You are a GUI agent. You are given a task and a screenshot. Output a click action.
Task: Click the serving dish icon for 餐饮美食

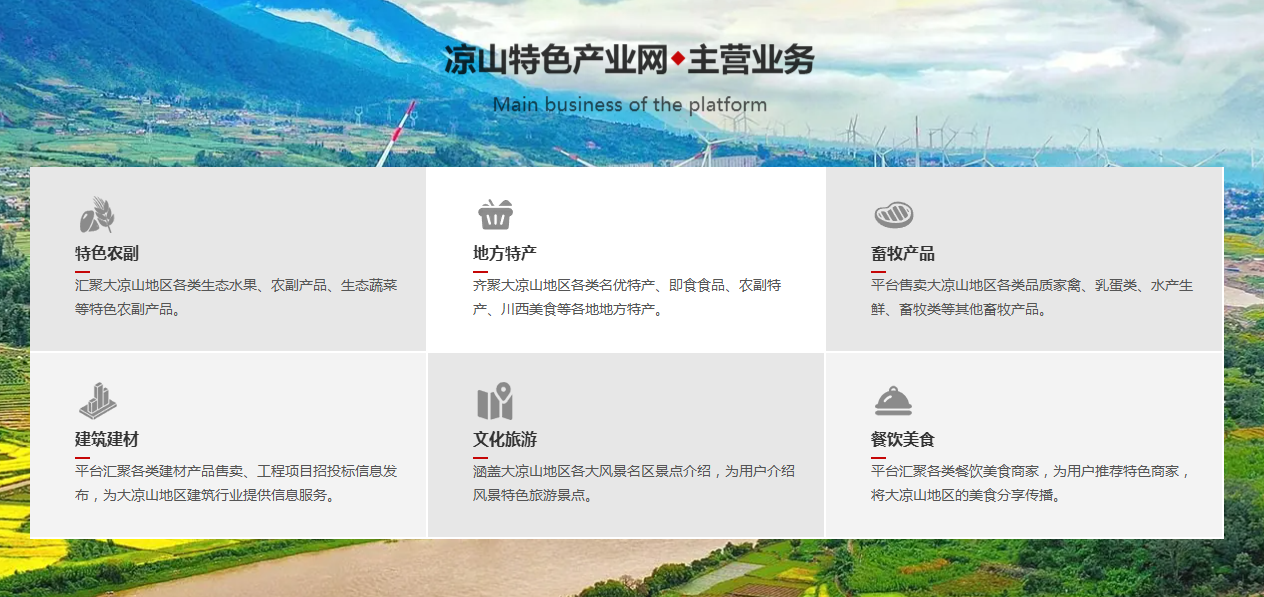(x=893, y=401)
